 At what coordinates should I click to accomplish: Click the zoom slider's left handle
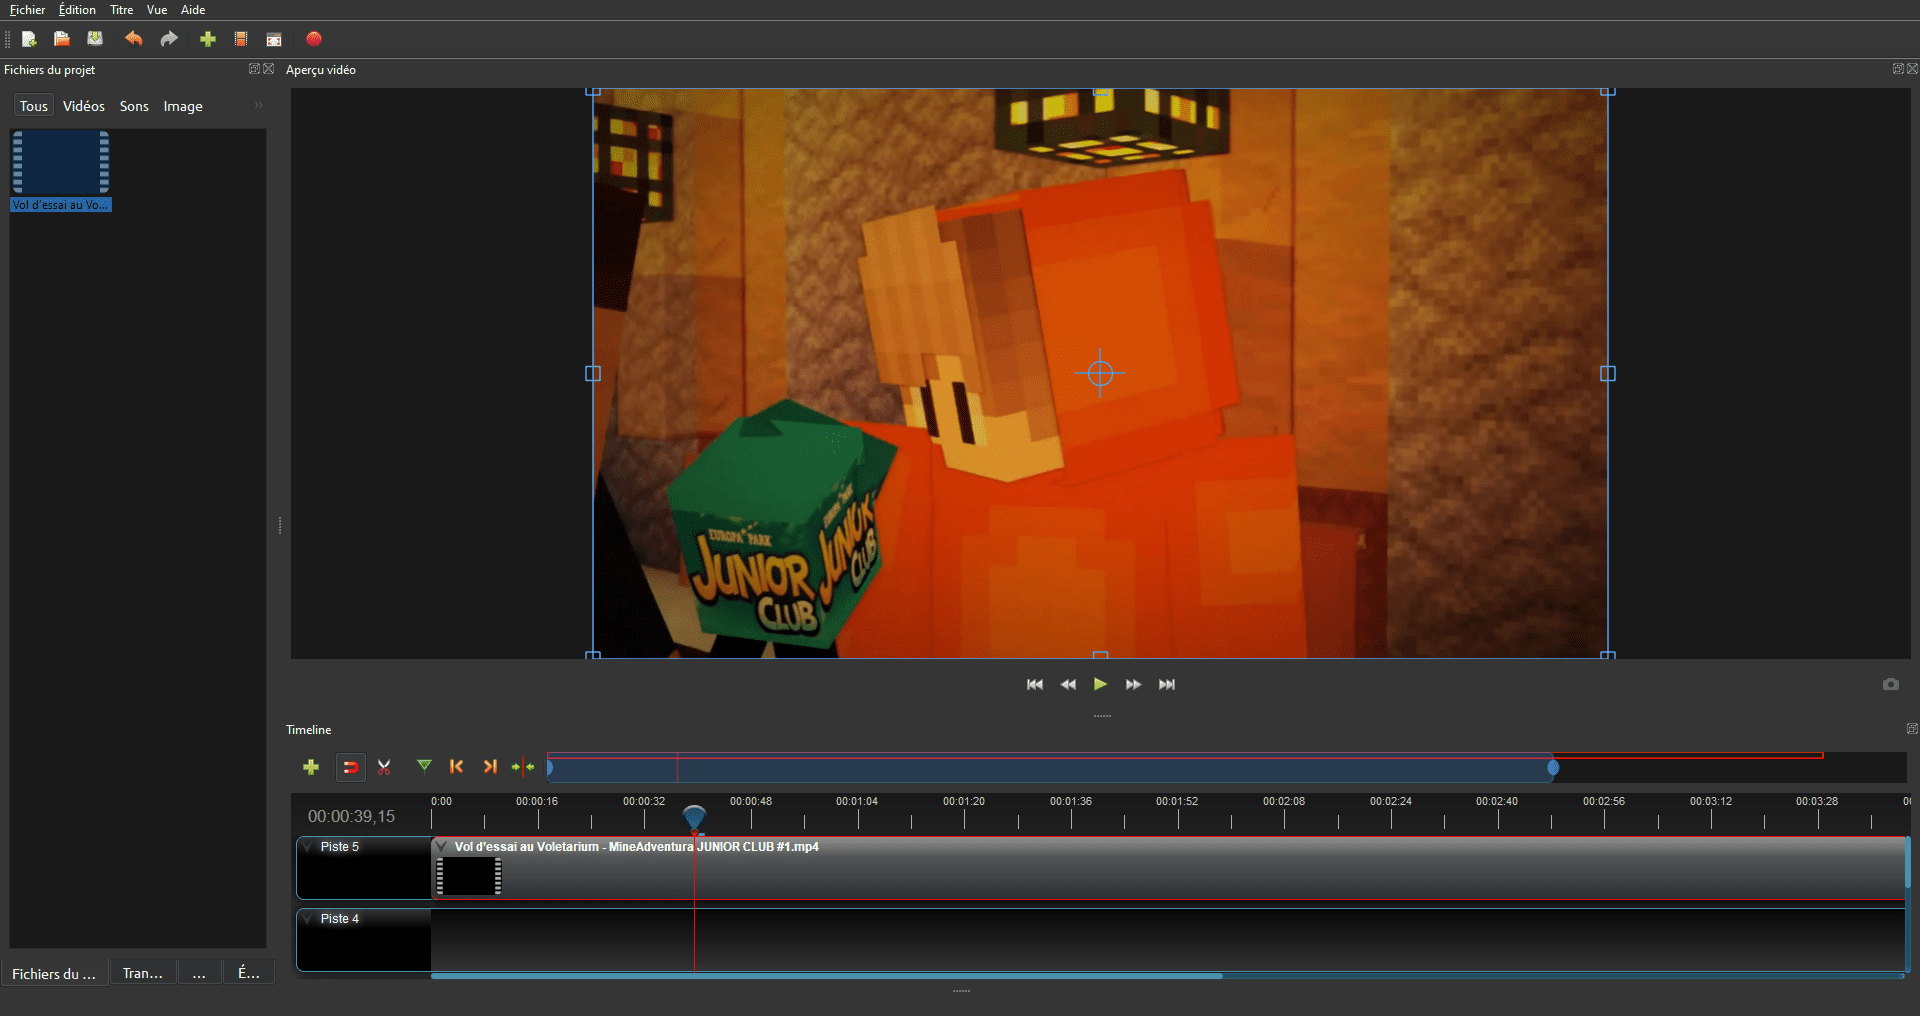[550, 767]
